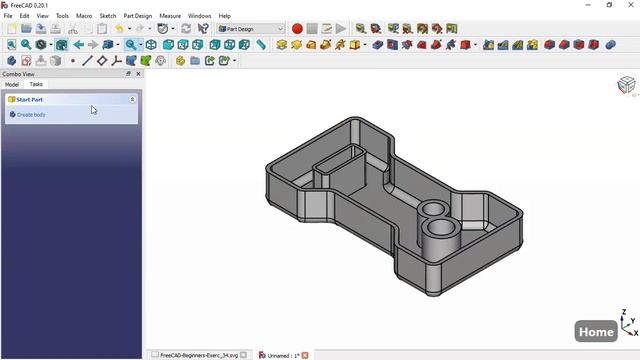Viewport: 640px width, 360px height.
Task: Open the Part Design menu
Action: 138,16
